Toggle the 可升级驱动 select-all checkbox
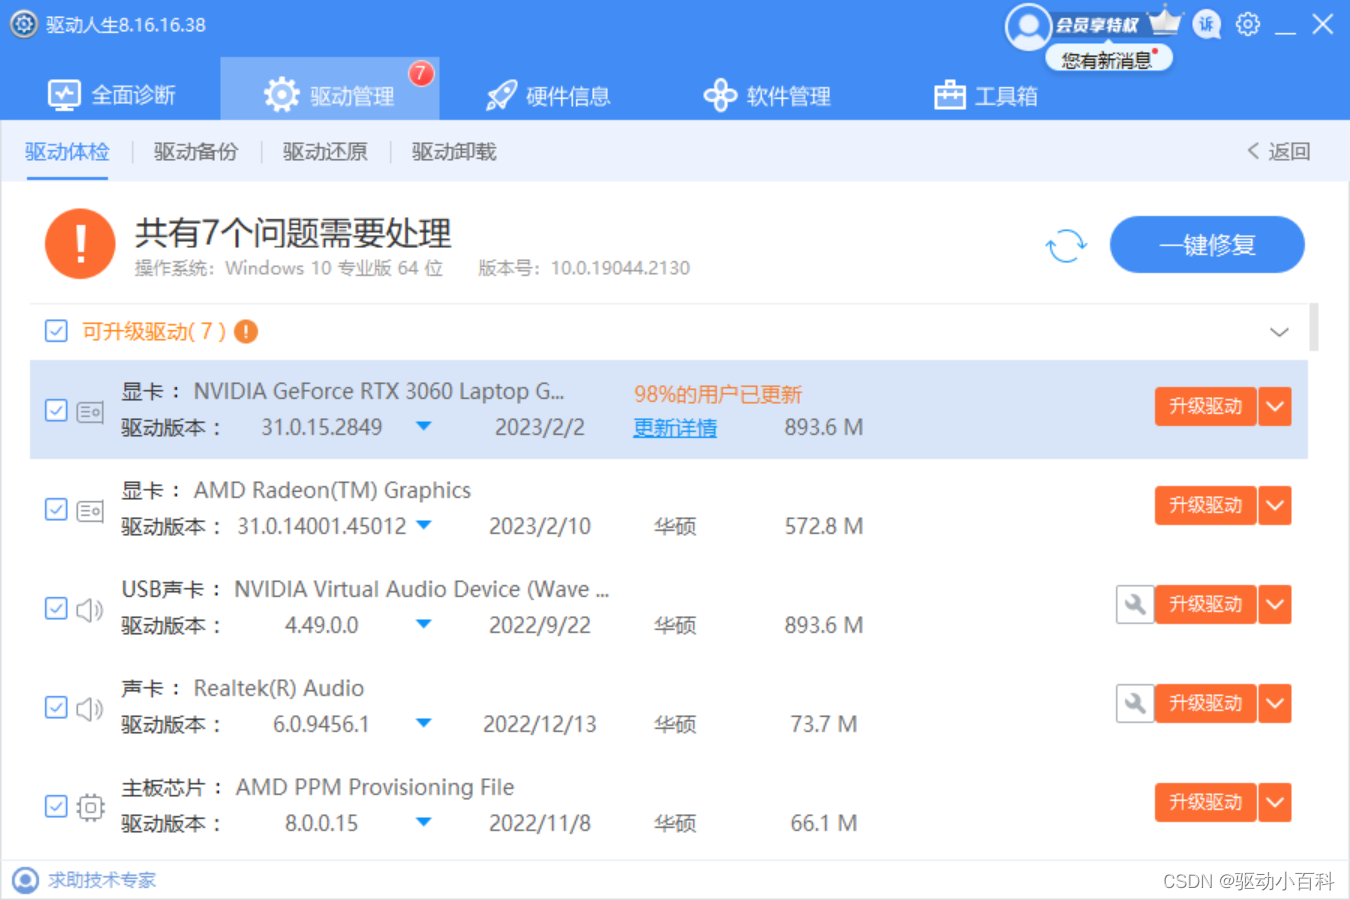 point(56,331)
